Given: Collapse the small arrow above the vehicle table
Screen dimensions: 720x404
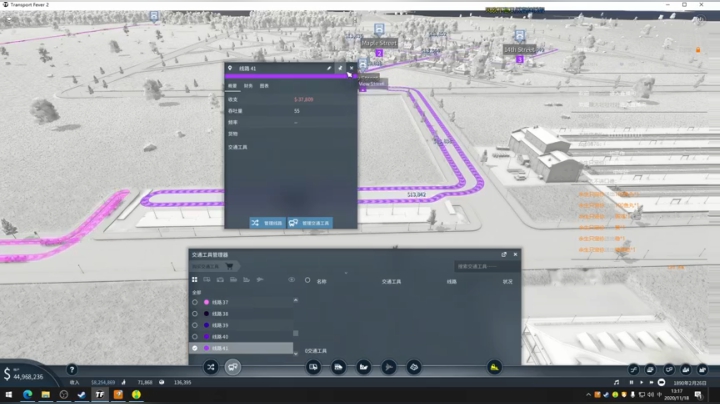Looking at the screenshot, I should 346,273.
